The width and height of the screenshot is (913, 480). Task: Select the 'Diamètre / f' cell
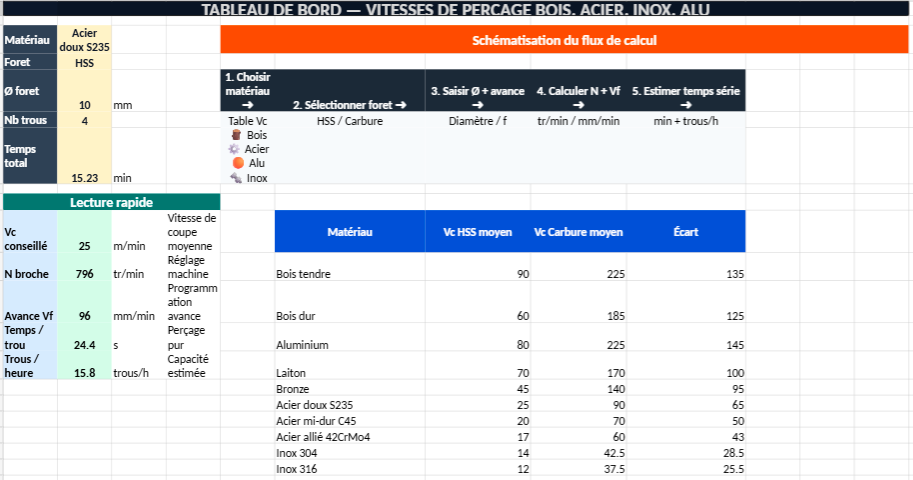click(477, 121)
